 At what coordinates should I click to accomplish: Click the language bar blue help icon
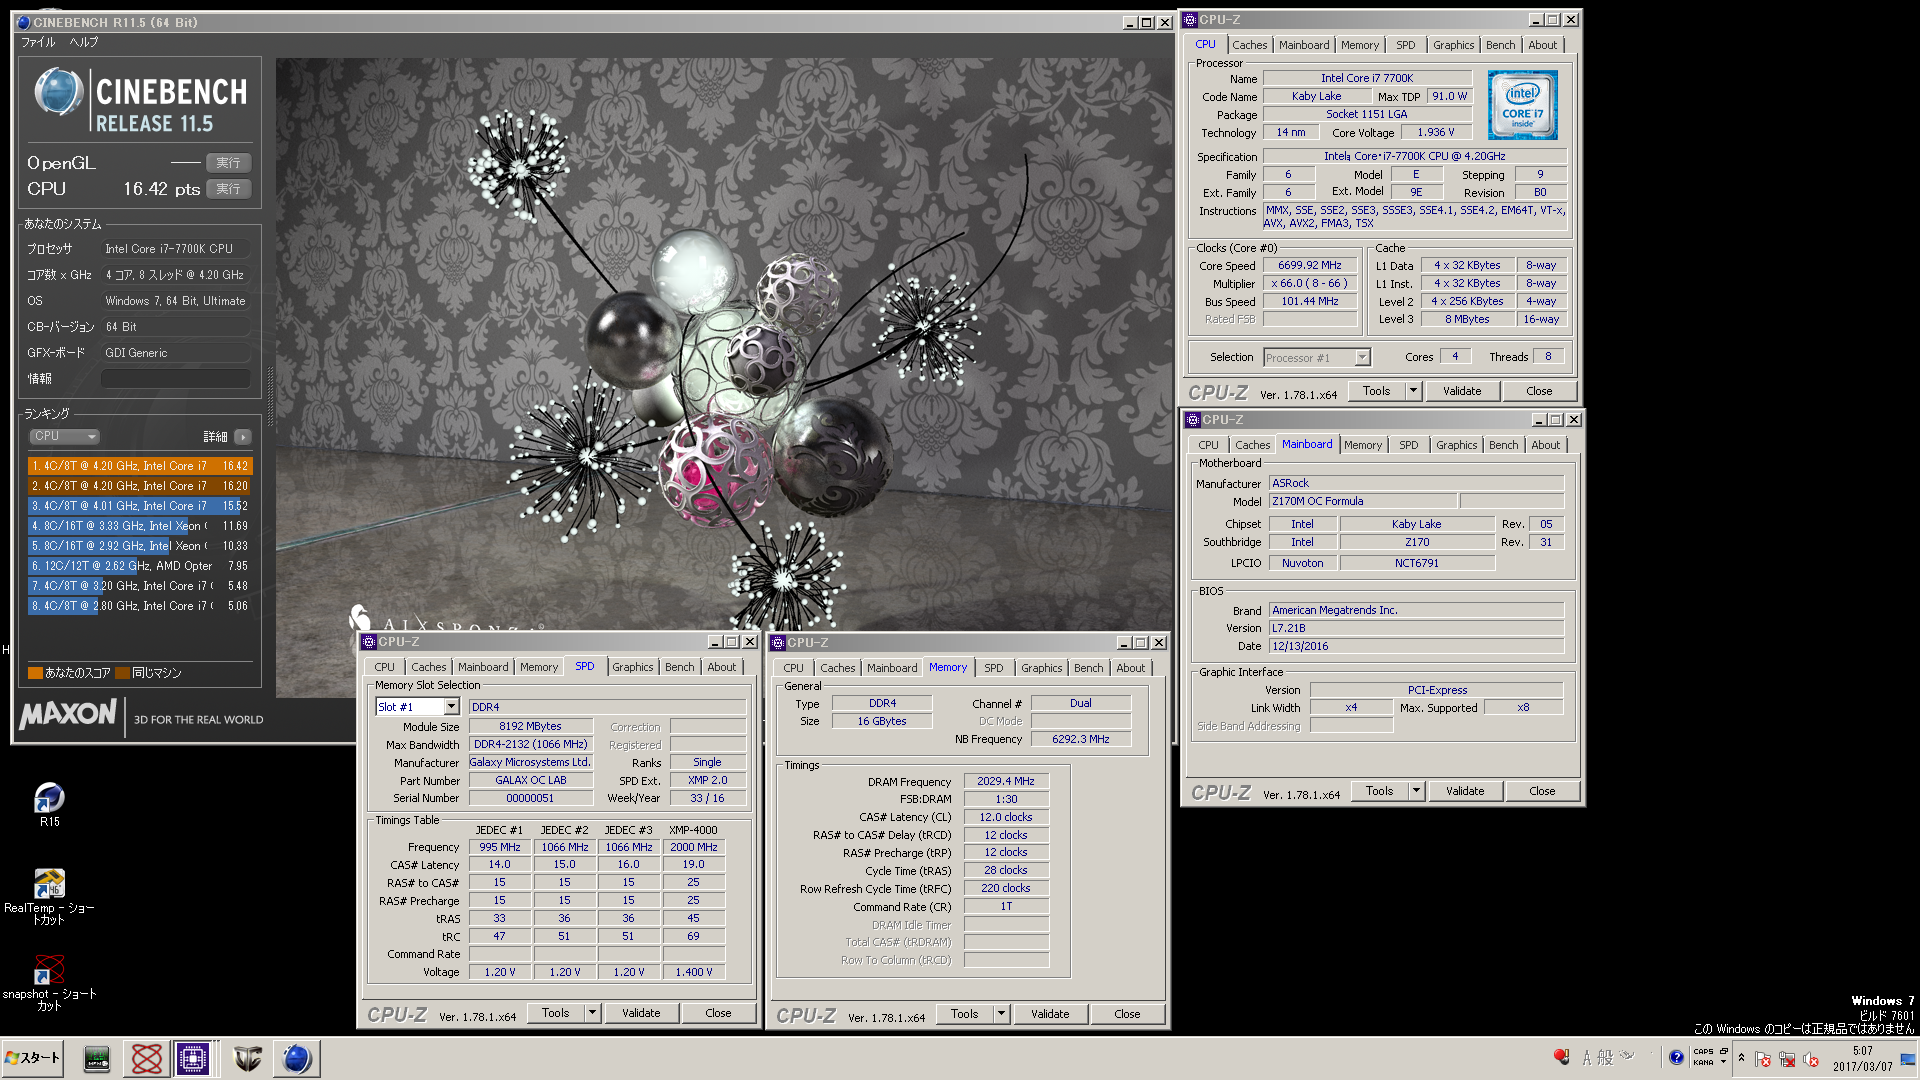point(1676,1058)
